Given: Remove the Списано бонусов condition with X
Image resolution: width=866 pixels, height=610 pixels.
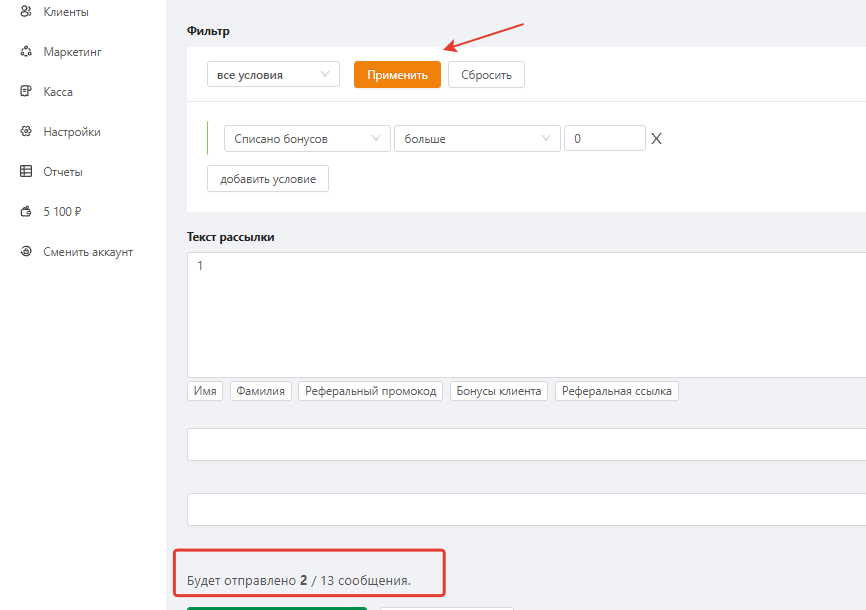Looking at the screenshot, I should tap(656, 139).
